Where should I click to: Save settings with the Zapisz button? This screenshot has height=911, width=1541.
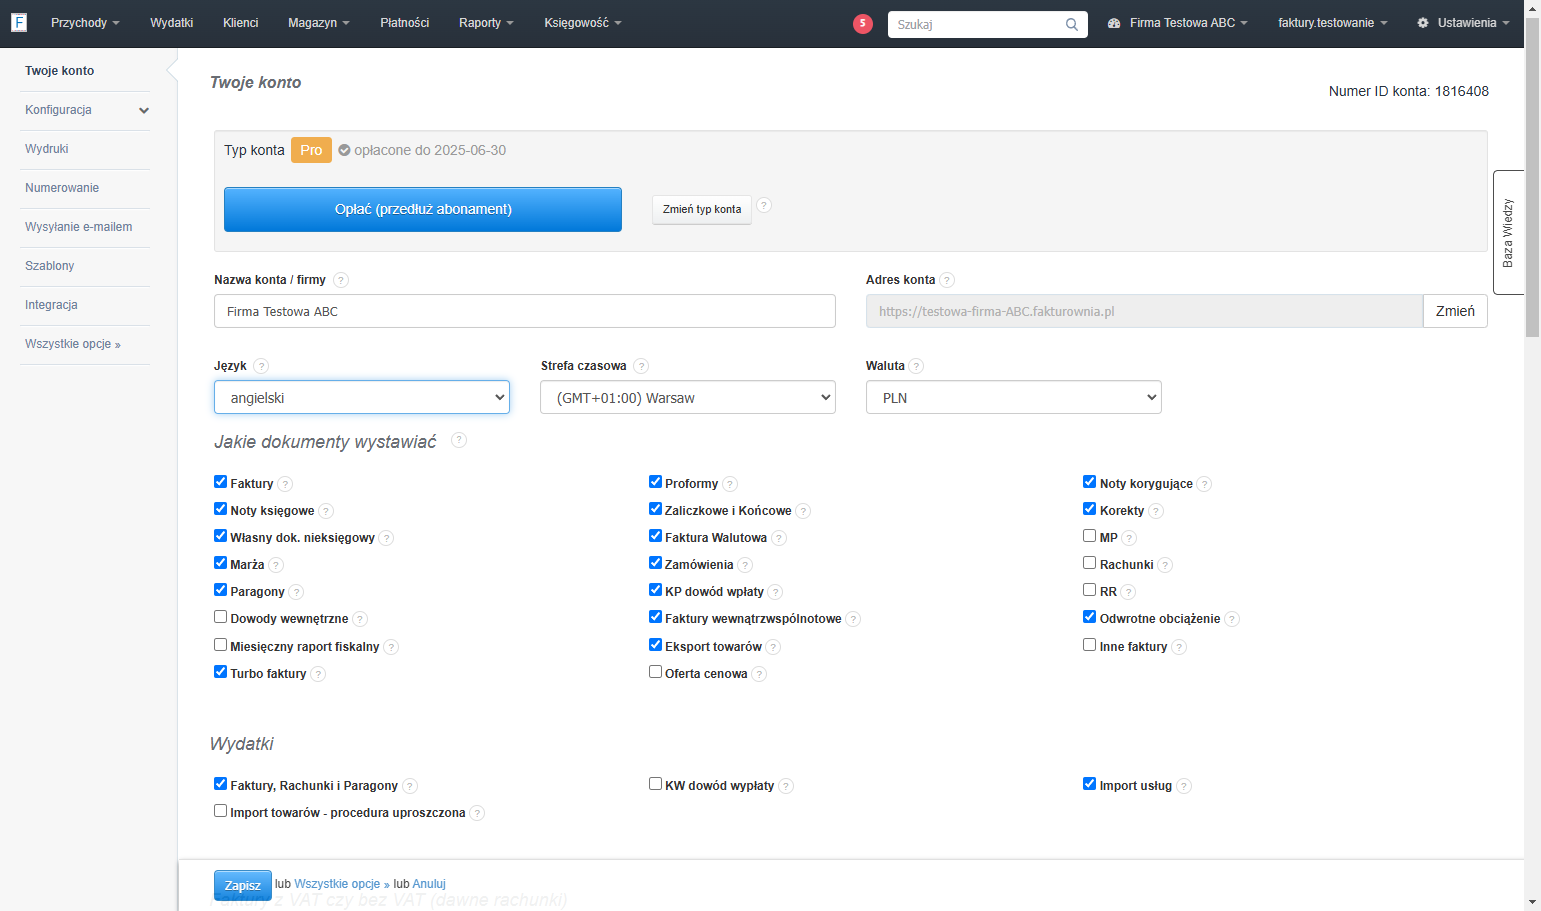pos(243,886)
